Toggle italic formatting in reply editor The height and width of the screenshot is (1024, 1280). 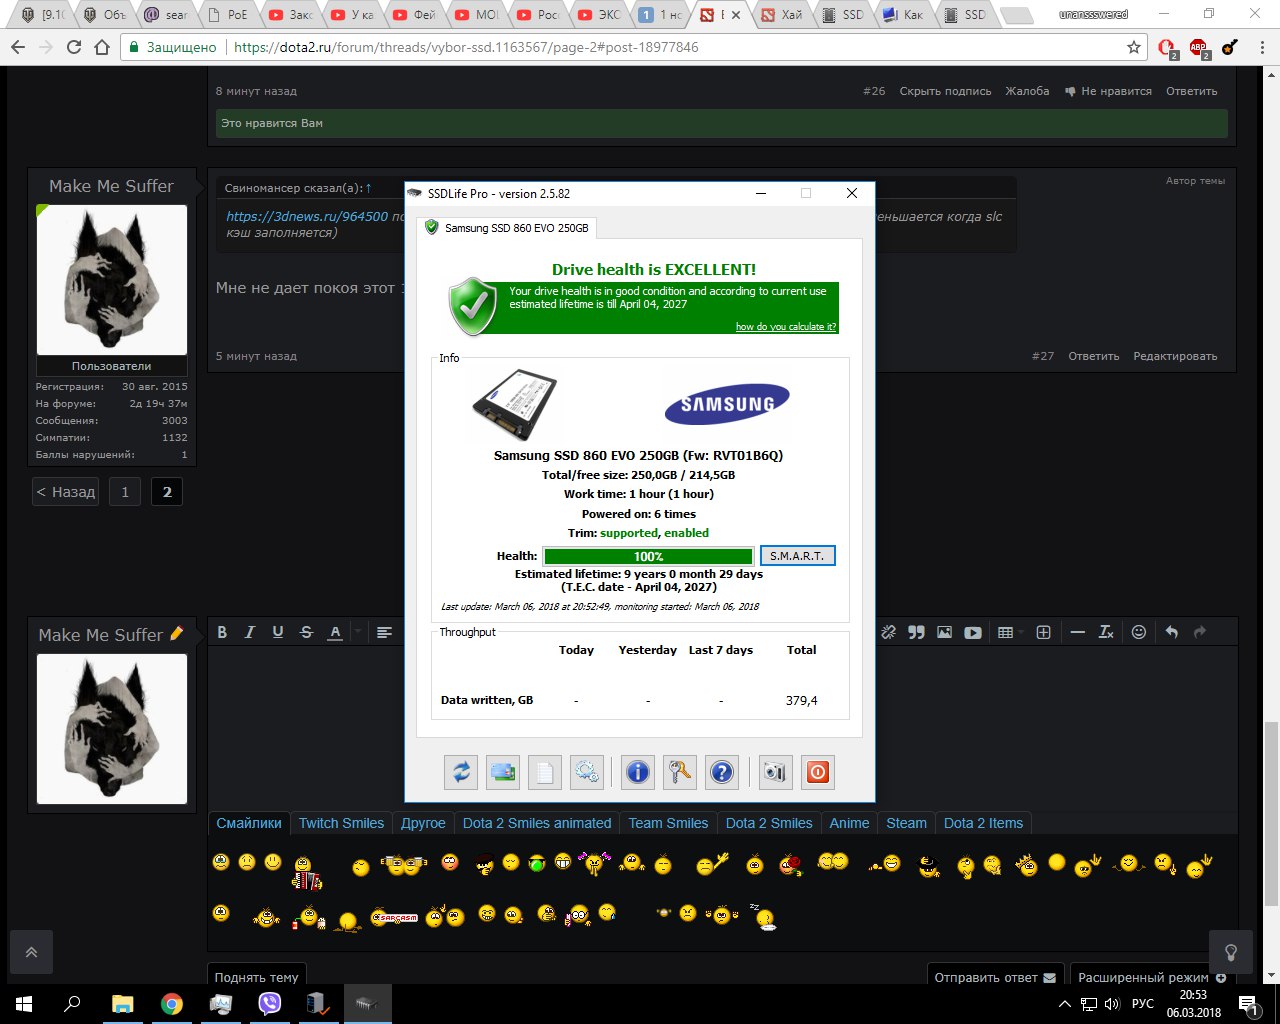(x=250, y=632)
